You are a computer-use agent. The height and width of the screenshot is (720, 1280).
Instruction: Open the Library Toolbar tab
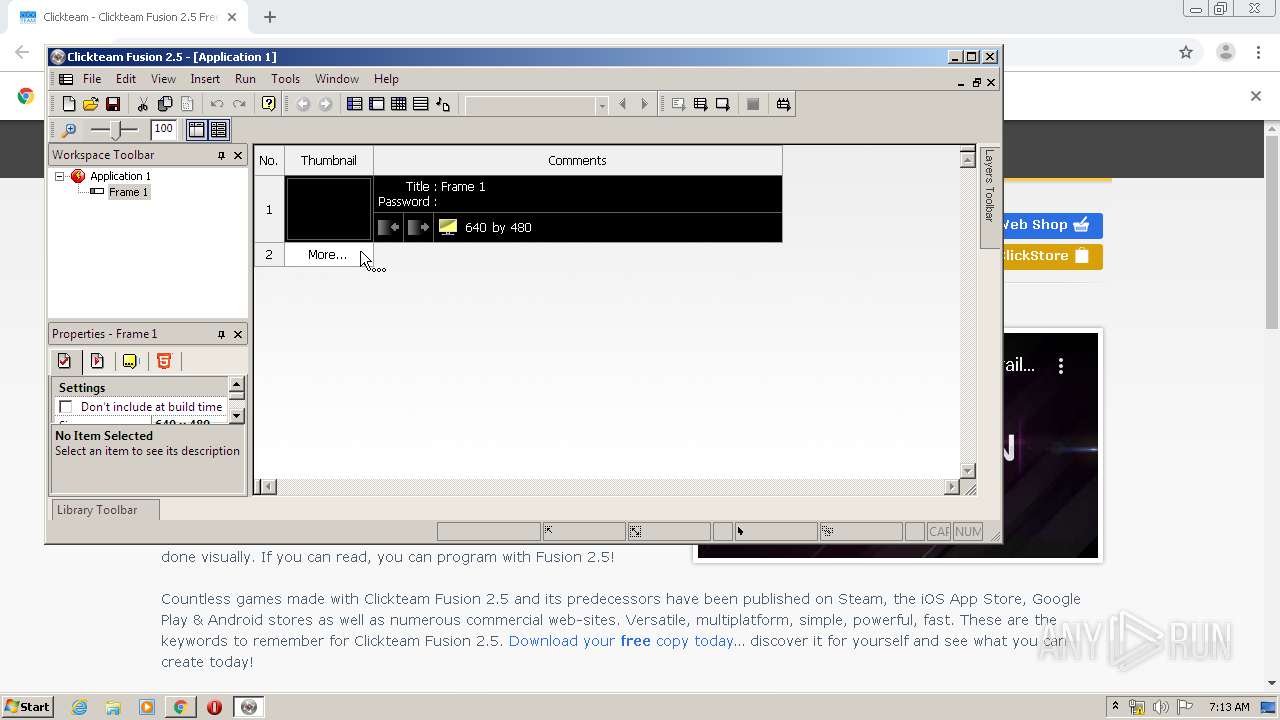104,510
